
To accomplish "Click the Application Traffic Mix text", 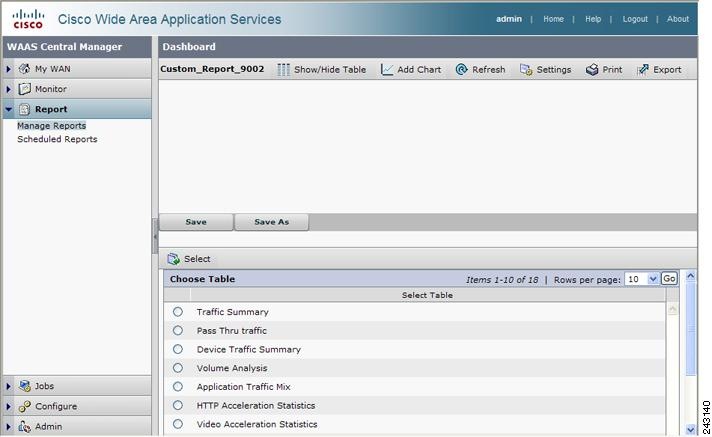I will tap(243, 387).
